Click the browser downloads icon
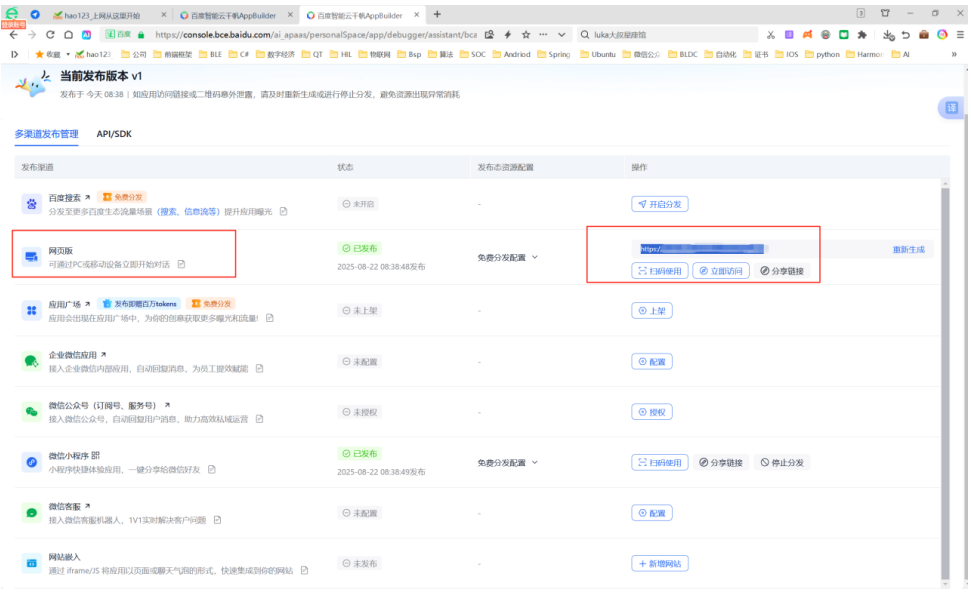971x594 pixels. [888, 35]
